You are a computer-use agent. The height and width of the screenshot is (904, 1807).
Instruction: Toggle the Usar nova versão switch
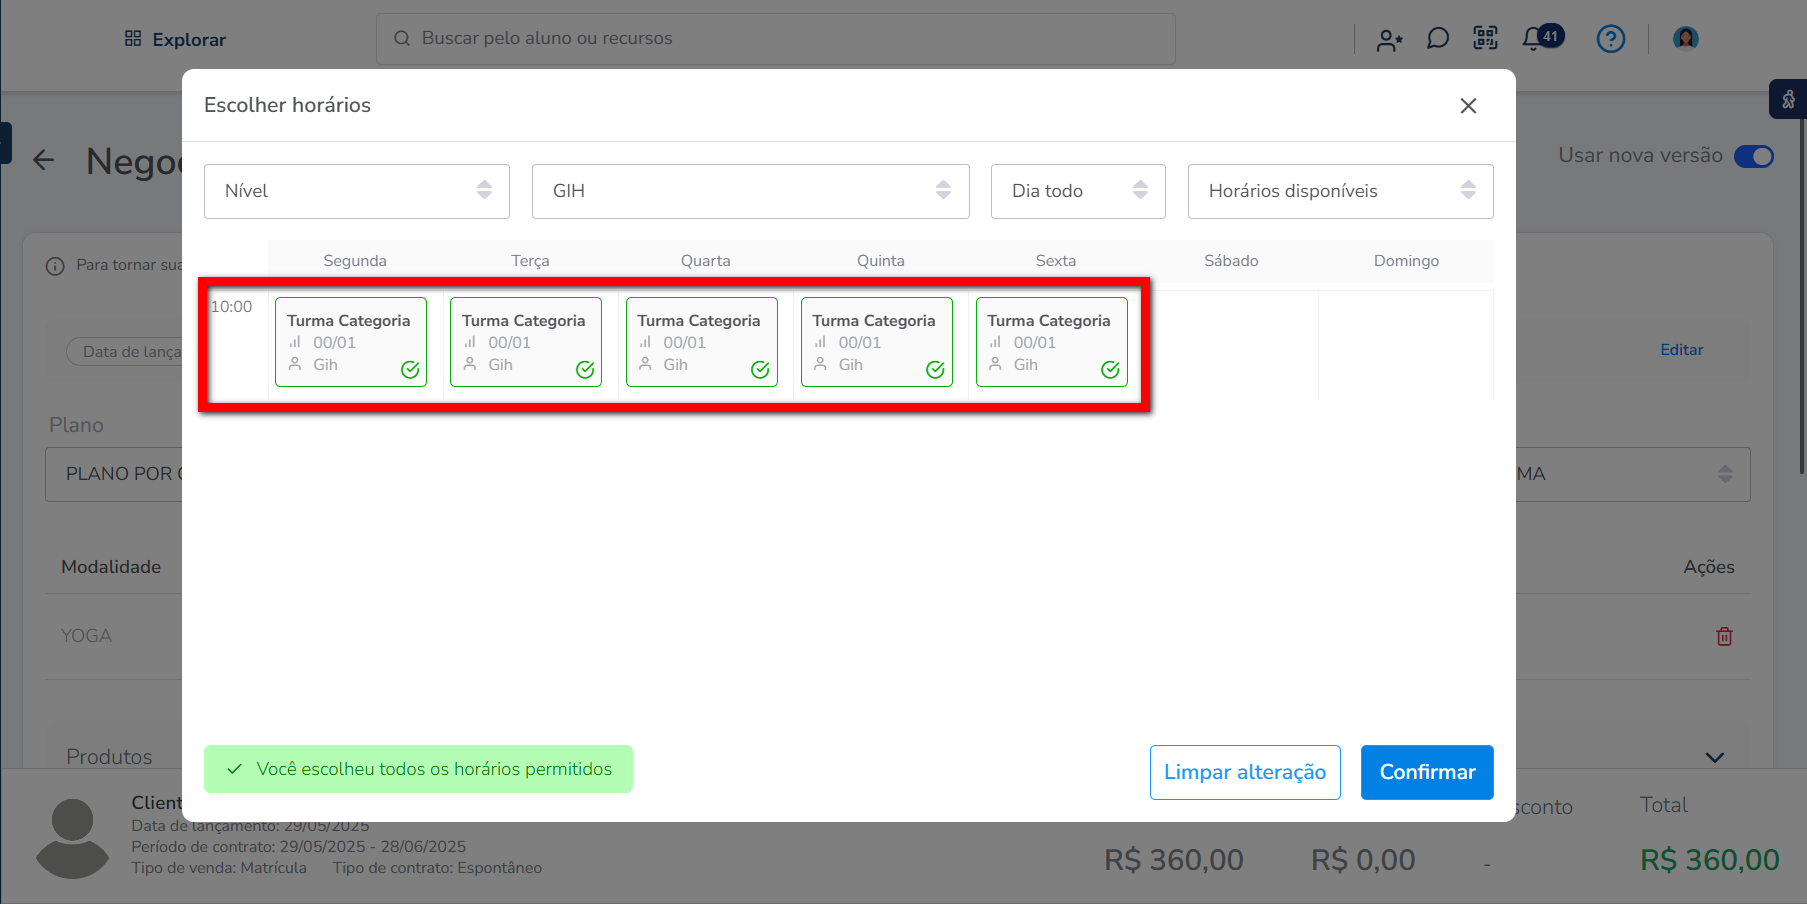coord(1753,156)
